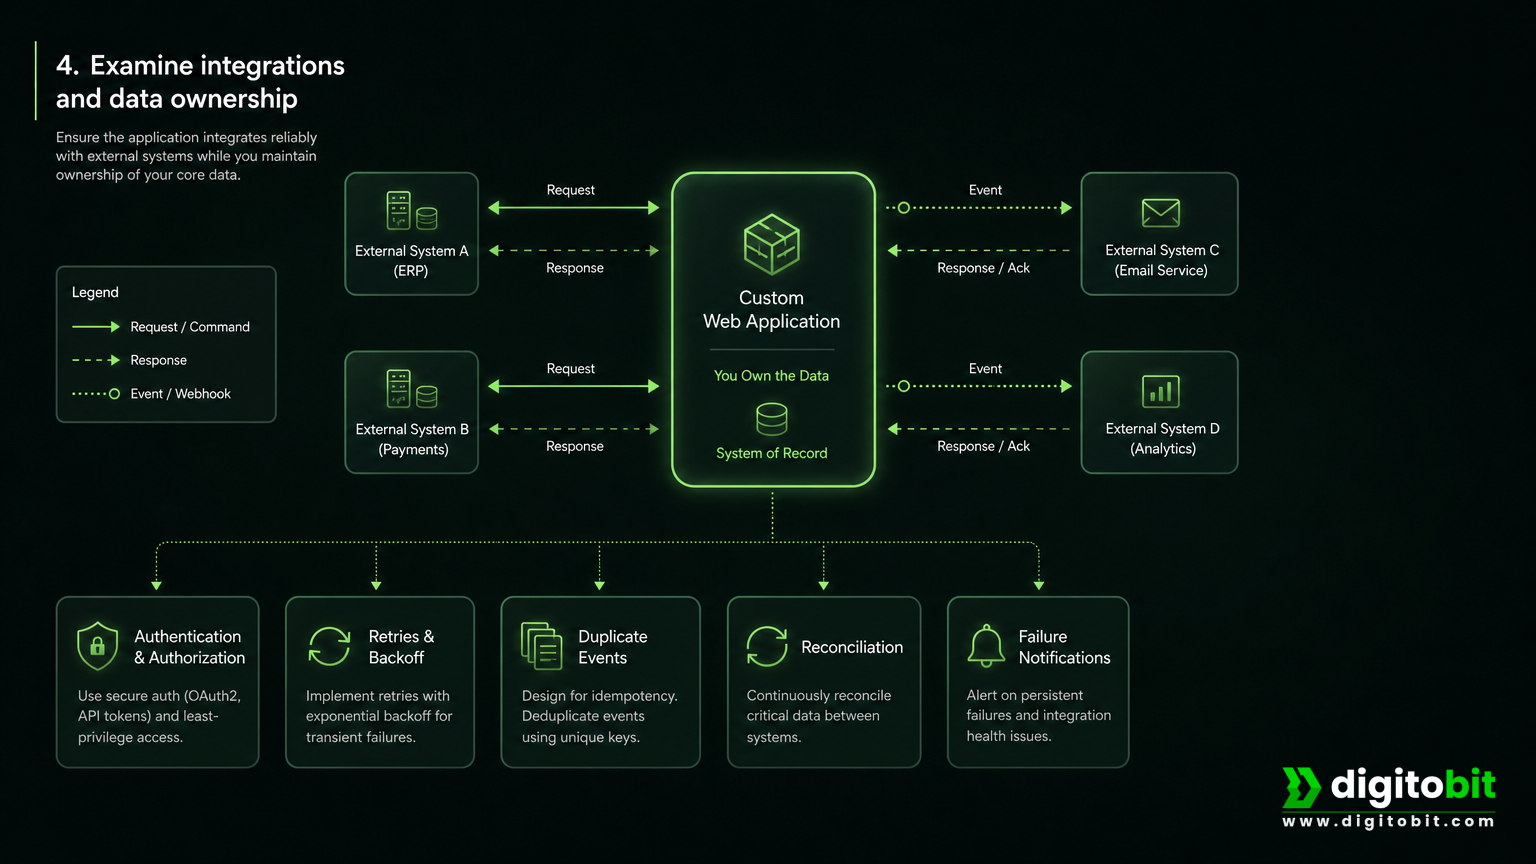Select the "External System B (Payments)" label
The width and height of the screenshot is (1536, 864).
(412, 439)
